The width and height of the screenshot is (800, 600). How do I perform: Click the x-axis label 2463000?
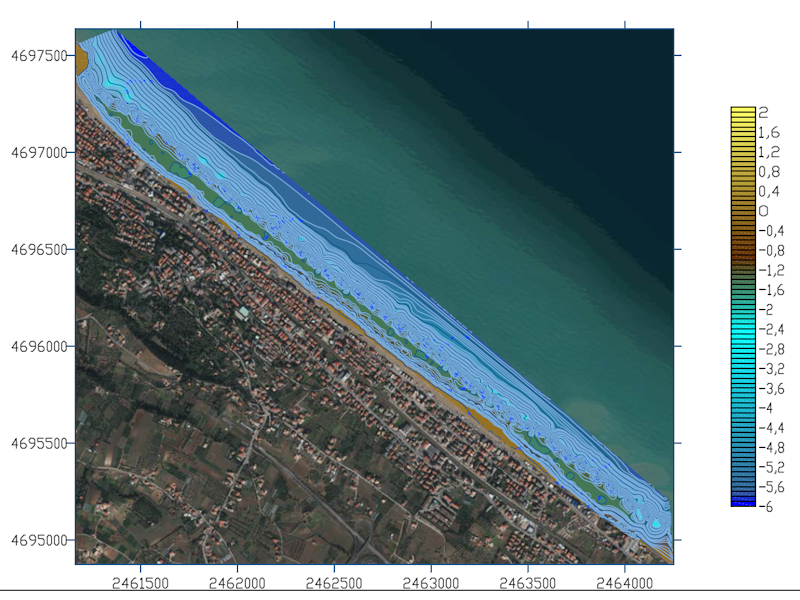431,583
